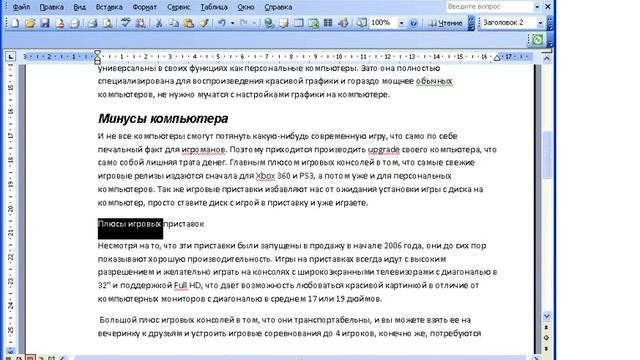Viewport: 640px width, 360px height.
Task: Insert a Microsoft Excel worksheet
Action: 313,23
